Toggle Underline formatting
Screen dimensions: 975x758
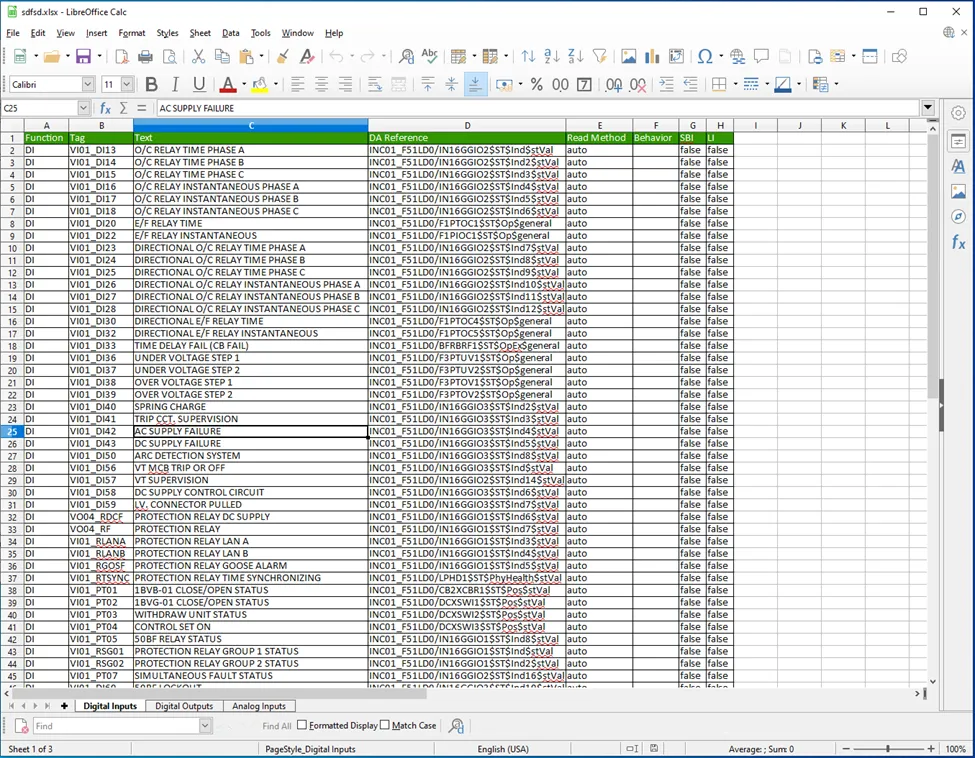199,85
